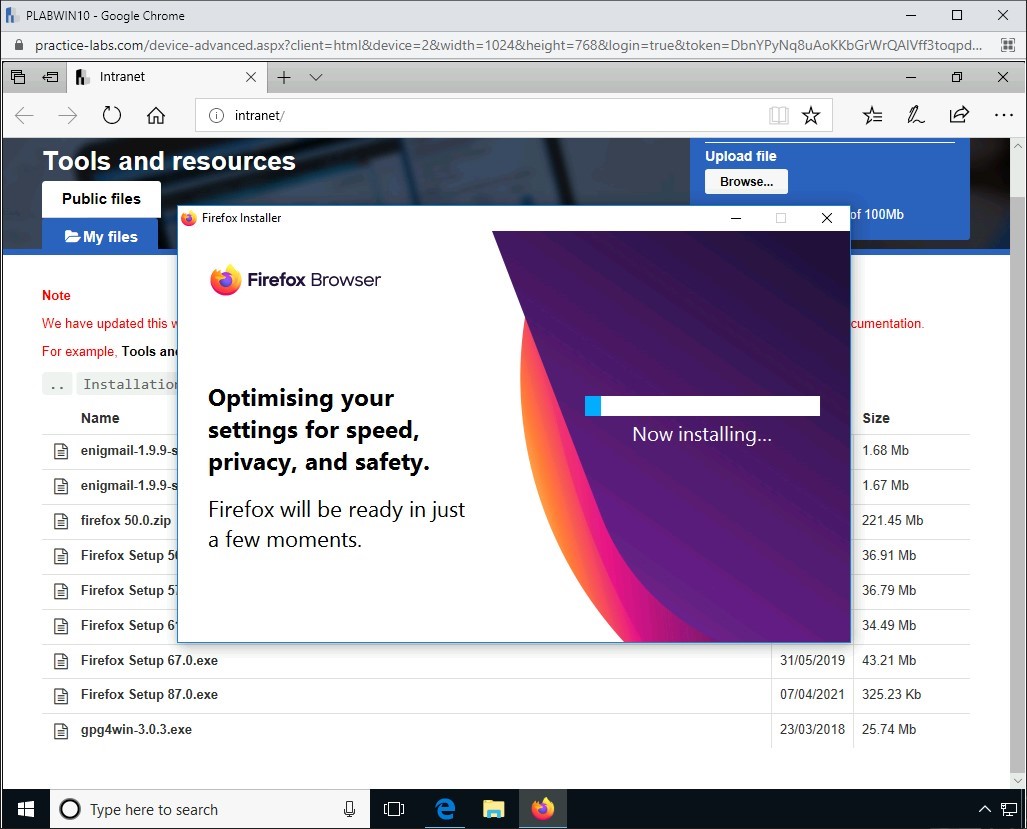Expand the Edge tab preview chevron
This screenshot has width=1027, height=829.
click(x=316, y=77)
